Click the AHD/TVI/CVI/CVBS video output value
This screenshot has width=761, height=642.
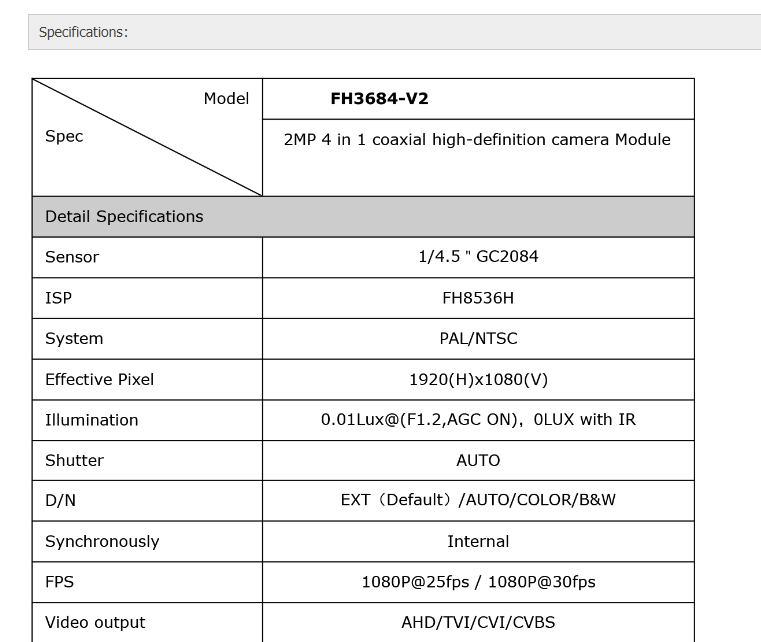click(x=478, y=623)
